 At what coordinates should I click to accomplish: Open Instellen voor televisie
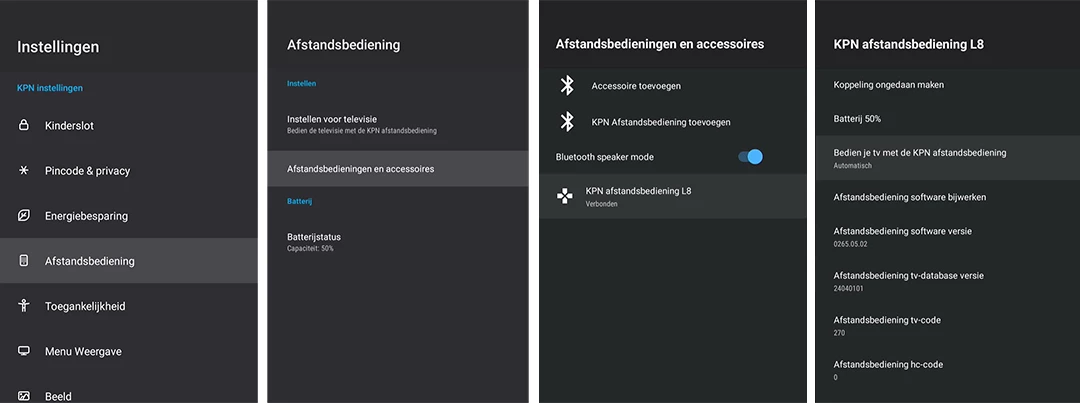tap(397, 124)
